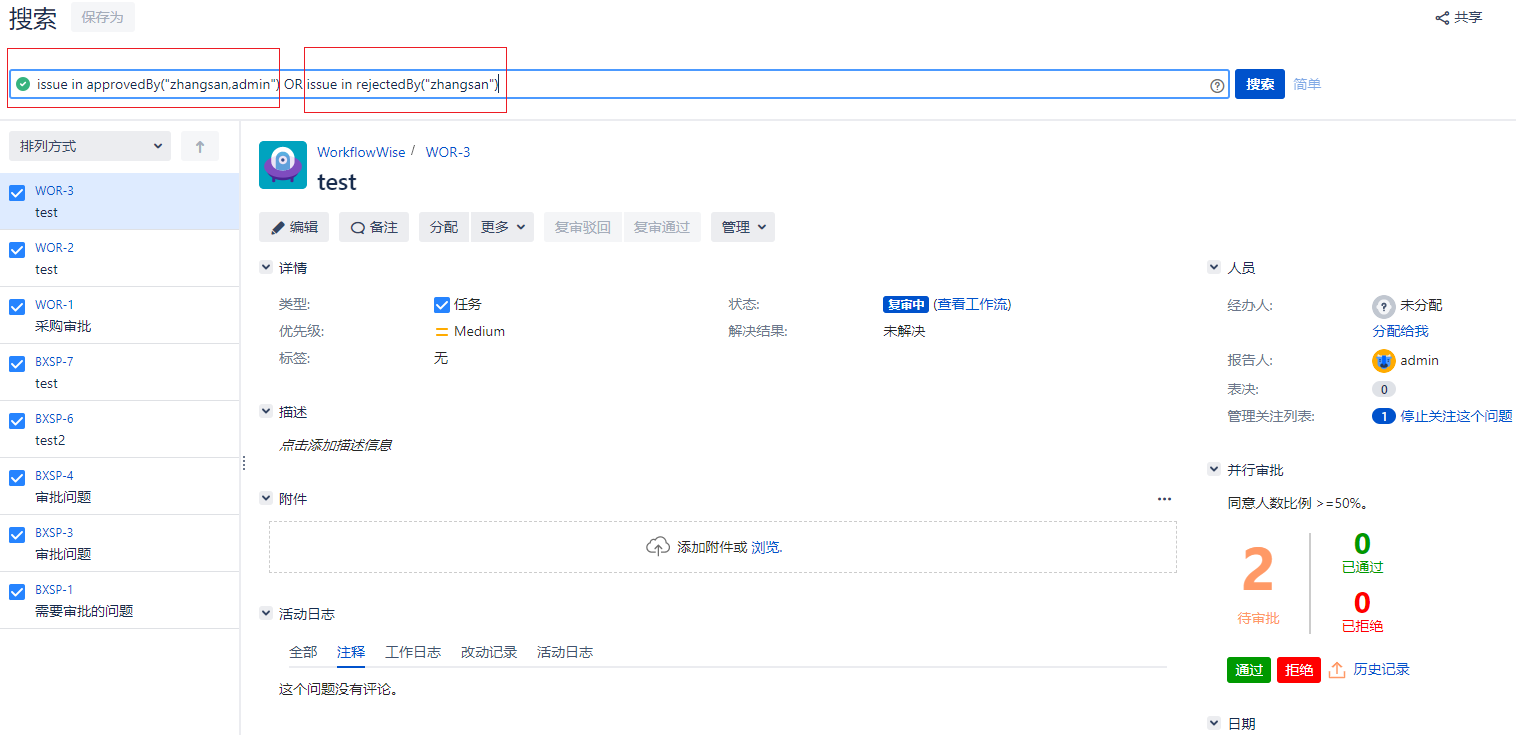Click the admin reporter avatar icon
Screen dimensions: 1516x735
(x=1384, y=361)
